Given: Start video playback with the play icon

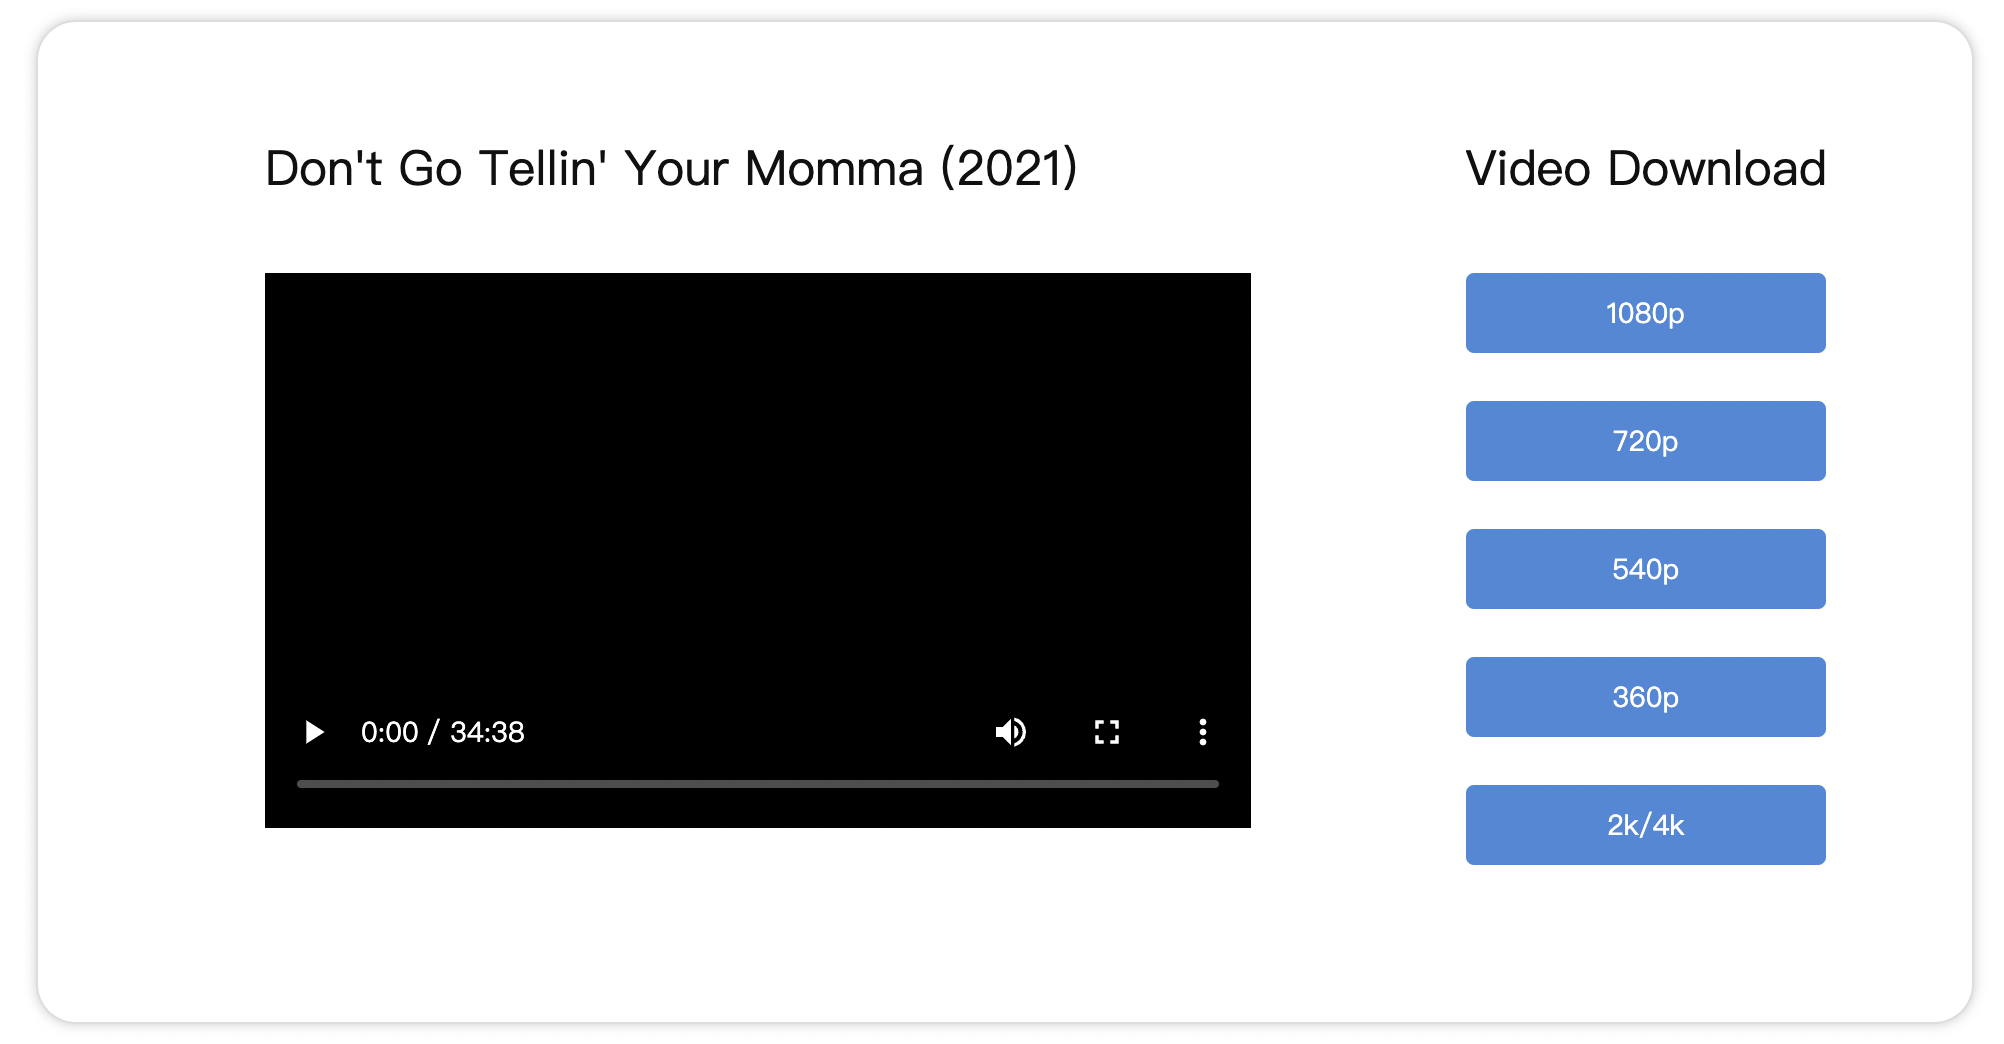Looking at the screenshot, I should (x=314, y=732).
